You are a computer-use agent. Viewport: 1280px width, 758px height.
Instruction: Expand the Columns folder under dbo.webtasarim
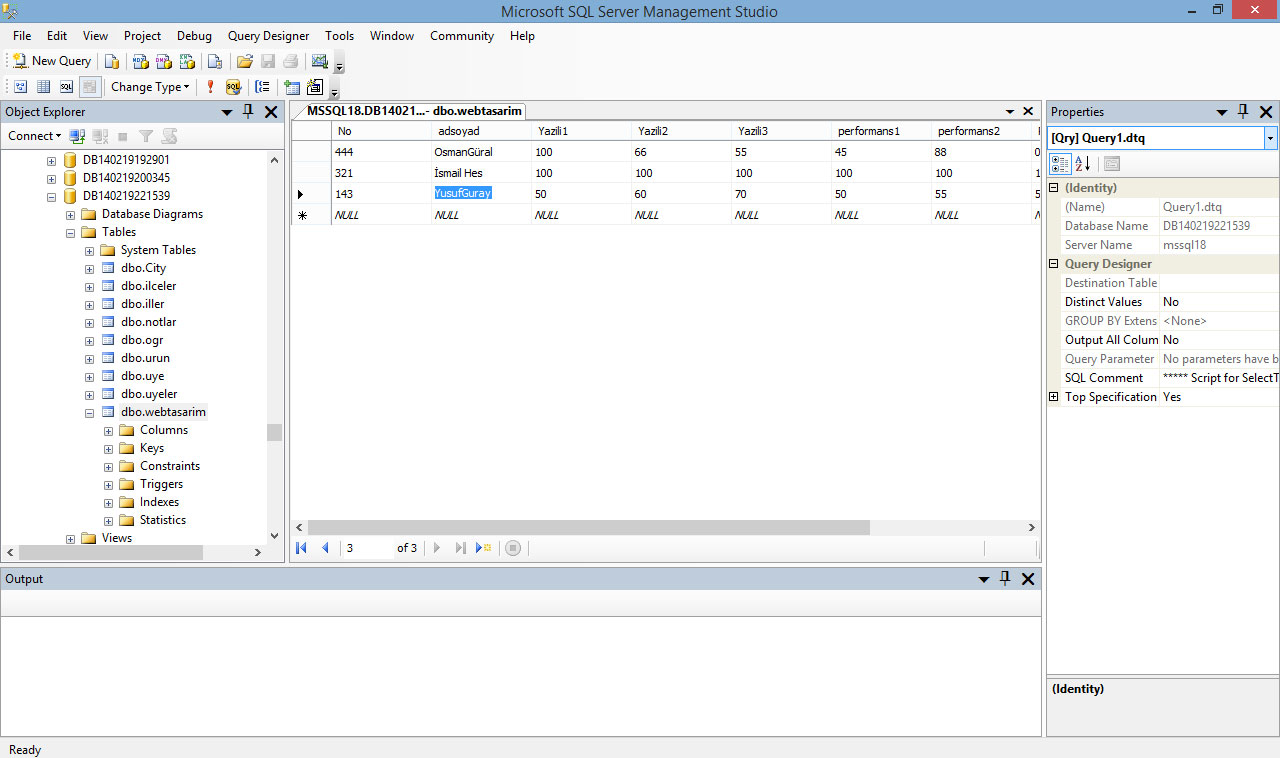point(109,430)
